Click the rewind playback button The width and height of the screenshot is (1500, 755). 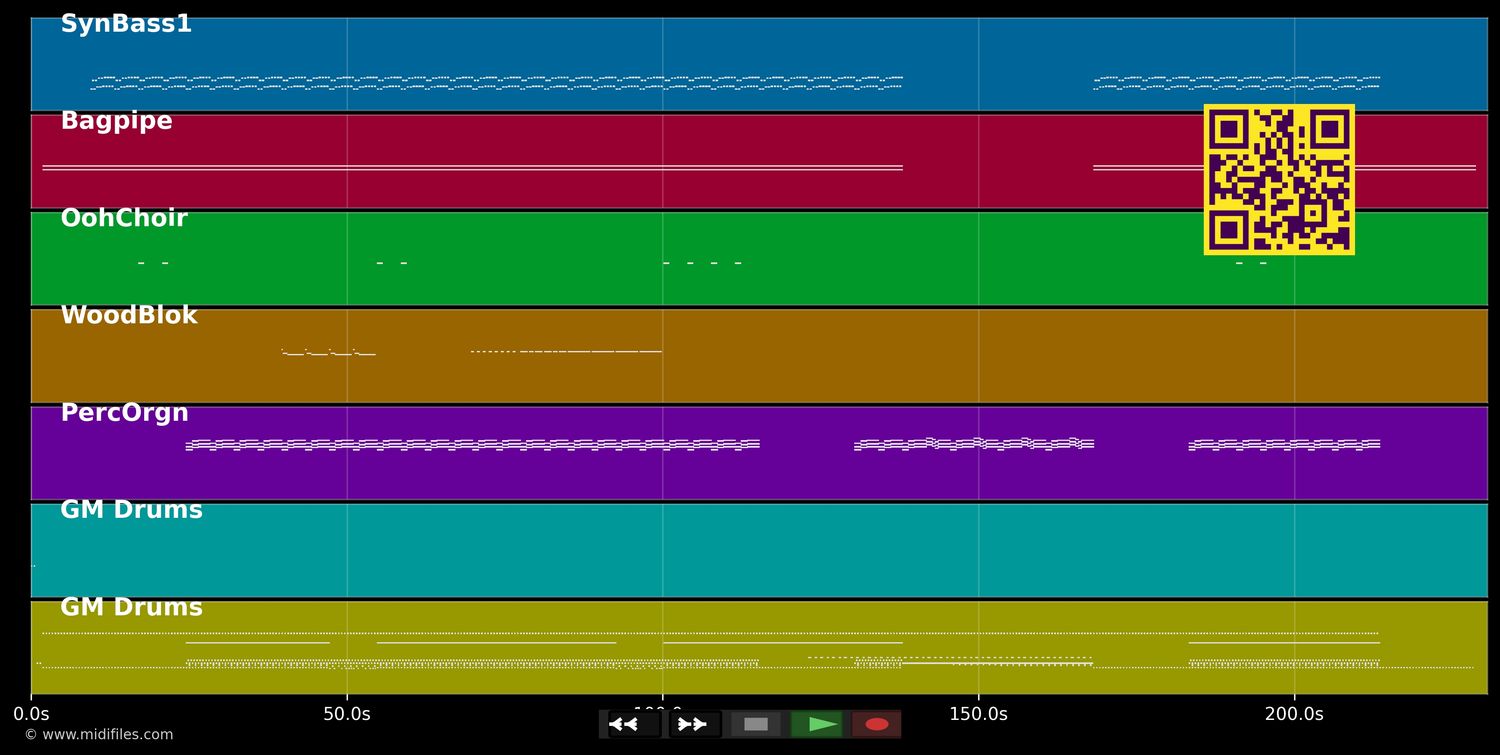coord(635,724)
